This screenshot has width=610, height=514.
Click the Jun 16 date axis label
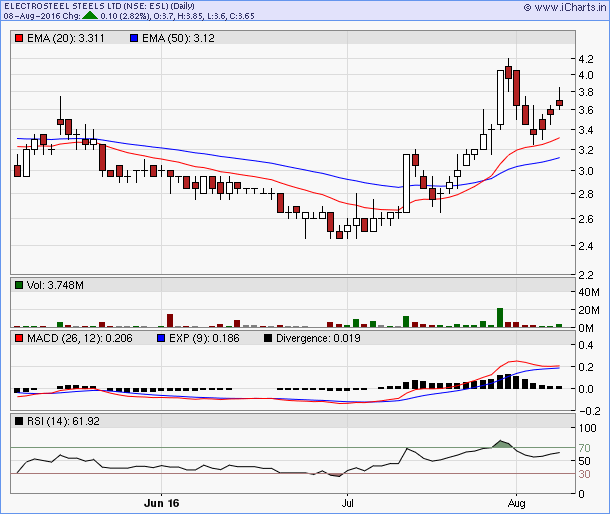click(161, 503)
